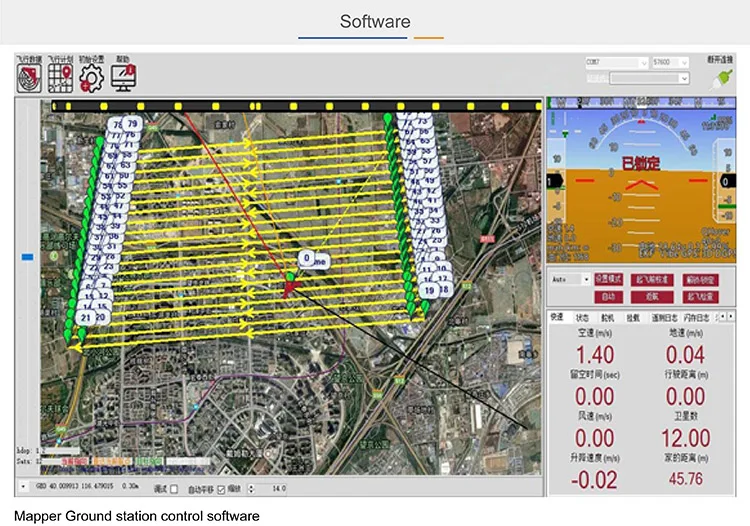Click the home waypoint marker labeled 0
The height and width of the screenshot is (526, 750).
(307, 258)
